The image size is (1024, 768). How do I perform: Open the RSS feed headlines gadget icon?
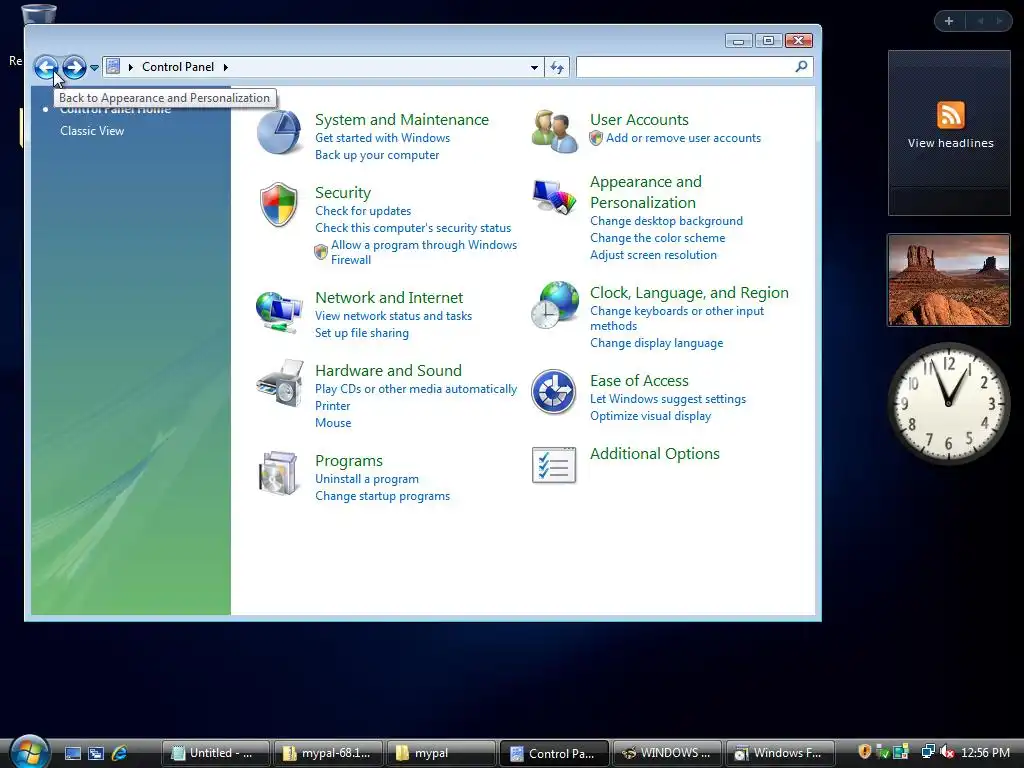950,115
